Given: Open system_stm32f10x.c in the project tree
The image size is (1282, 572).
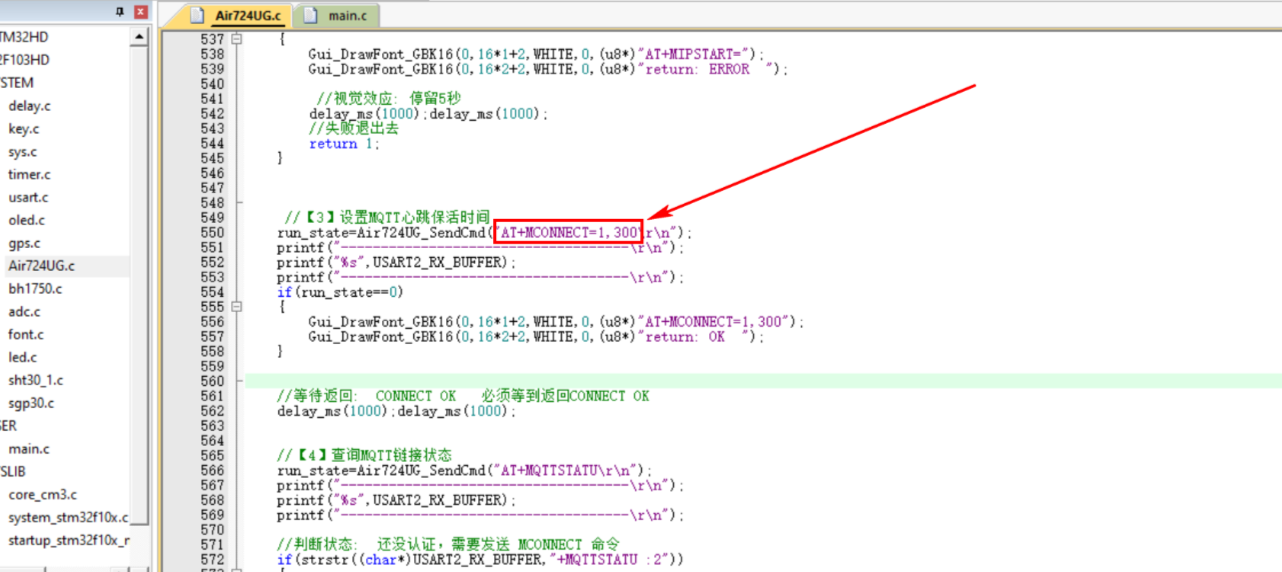Looking at the screenshot, I should (x=68, y=517).
